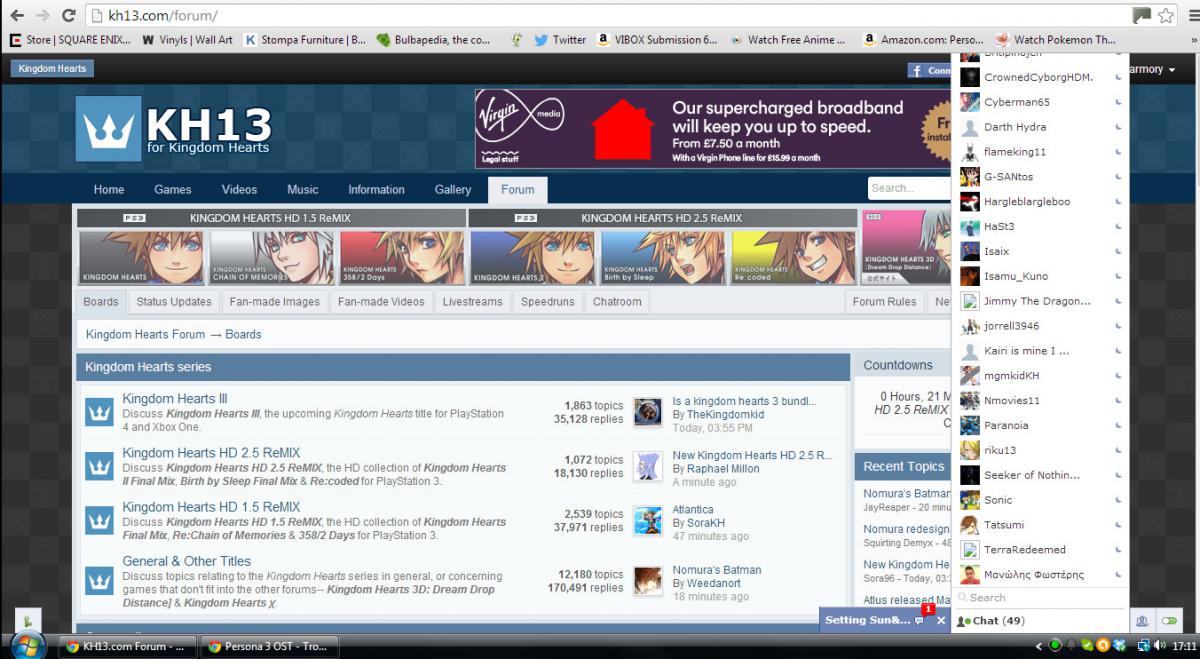This screenshot has height=659, width=1200.
Task: Switch to the Status Updates tab
Action: coord(174,302)
